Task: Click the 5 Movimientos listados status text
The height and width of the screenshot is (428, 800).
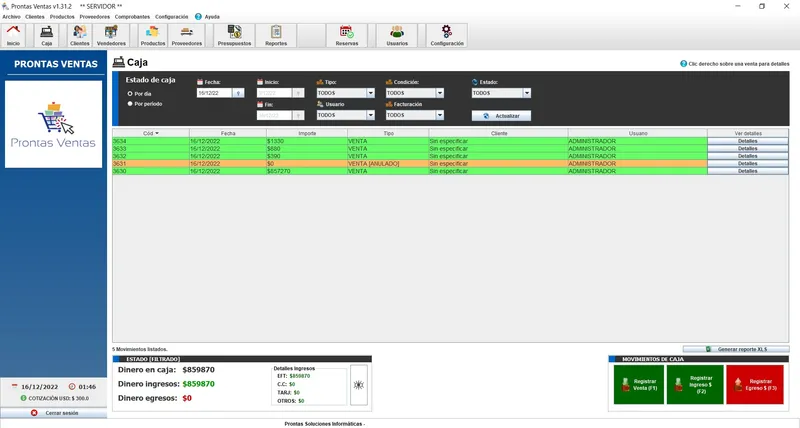Action: coord(140,349)
